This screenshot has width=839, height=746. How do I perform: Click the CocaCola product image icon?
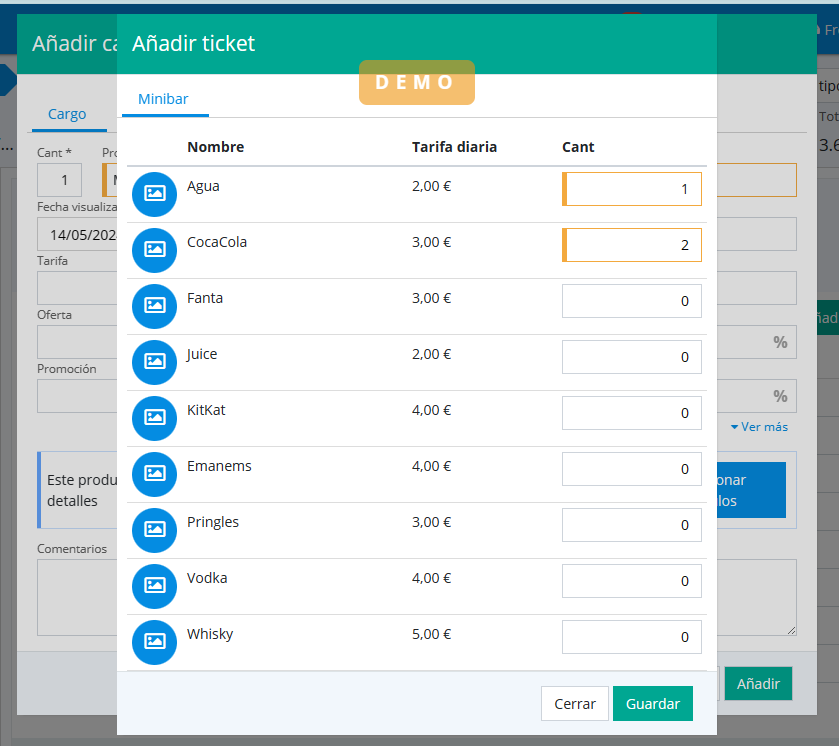(x=154, y=250)
